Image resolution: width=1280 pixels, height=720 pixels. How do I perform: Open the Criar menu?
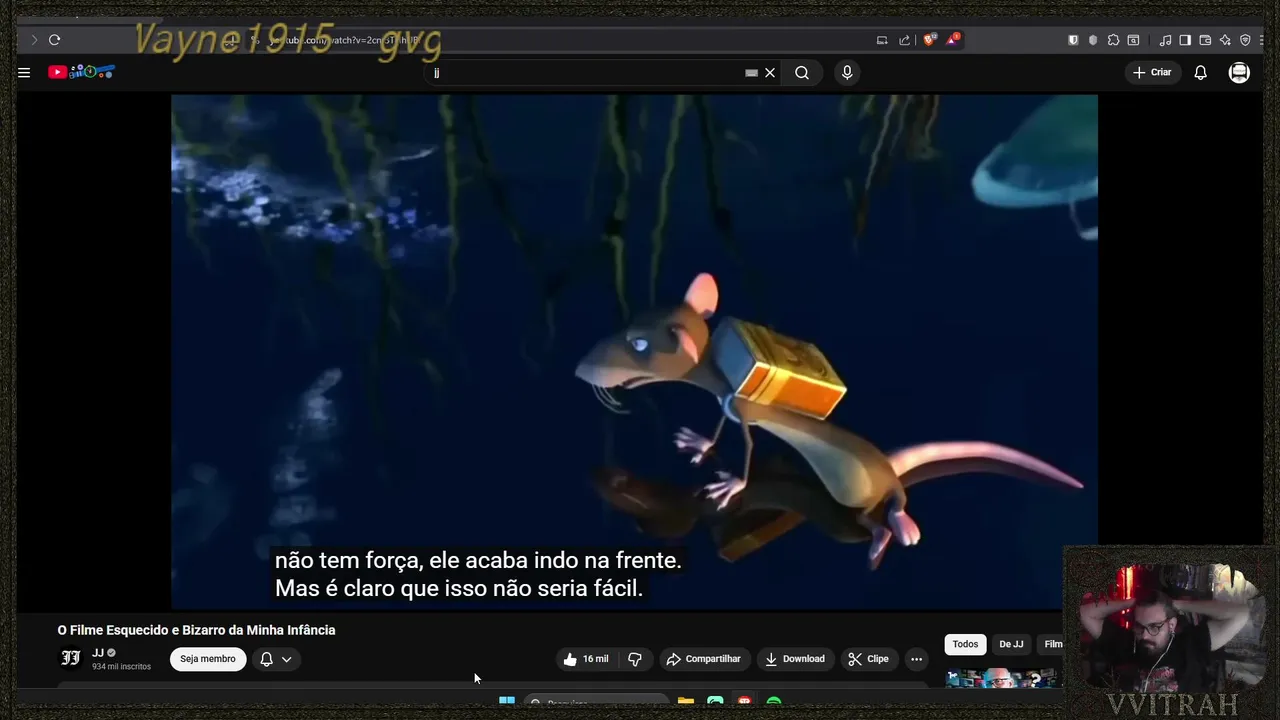tap(1152, 72)
